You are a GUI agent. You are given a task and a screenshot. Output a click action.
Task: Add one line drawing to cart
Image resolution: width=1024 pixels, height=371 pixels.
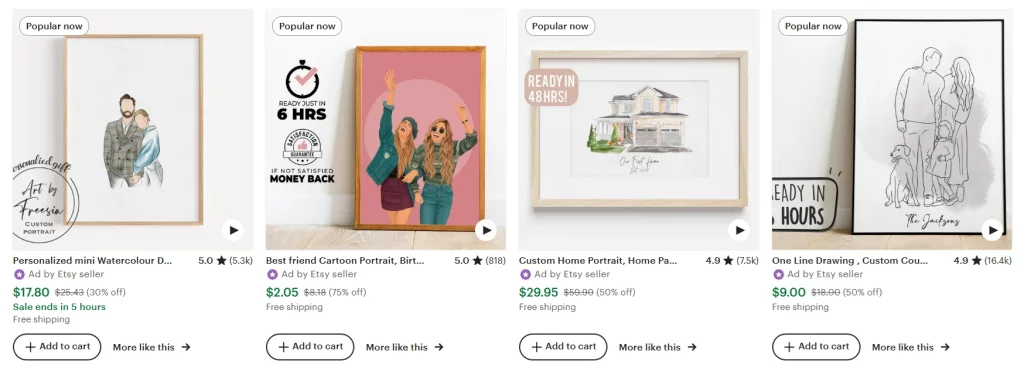pos(816,347)
